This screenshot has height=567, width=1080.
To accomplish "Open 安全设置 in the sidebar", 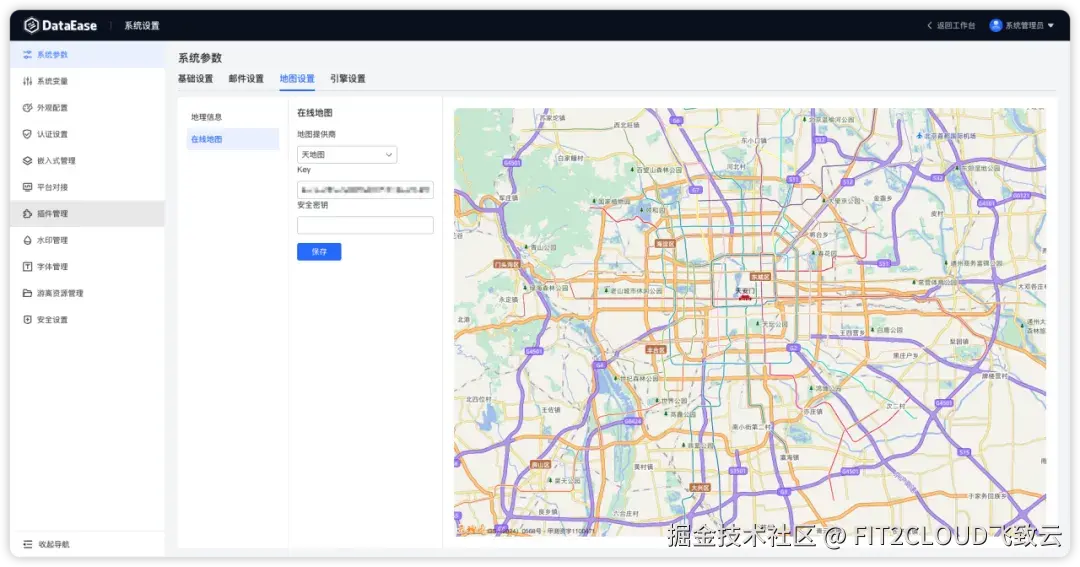I will click(x=87, y=320).
